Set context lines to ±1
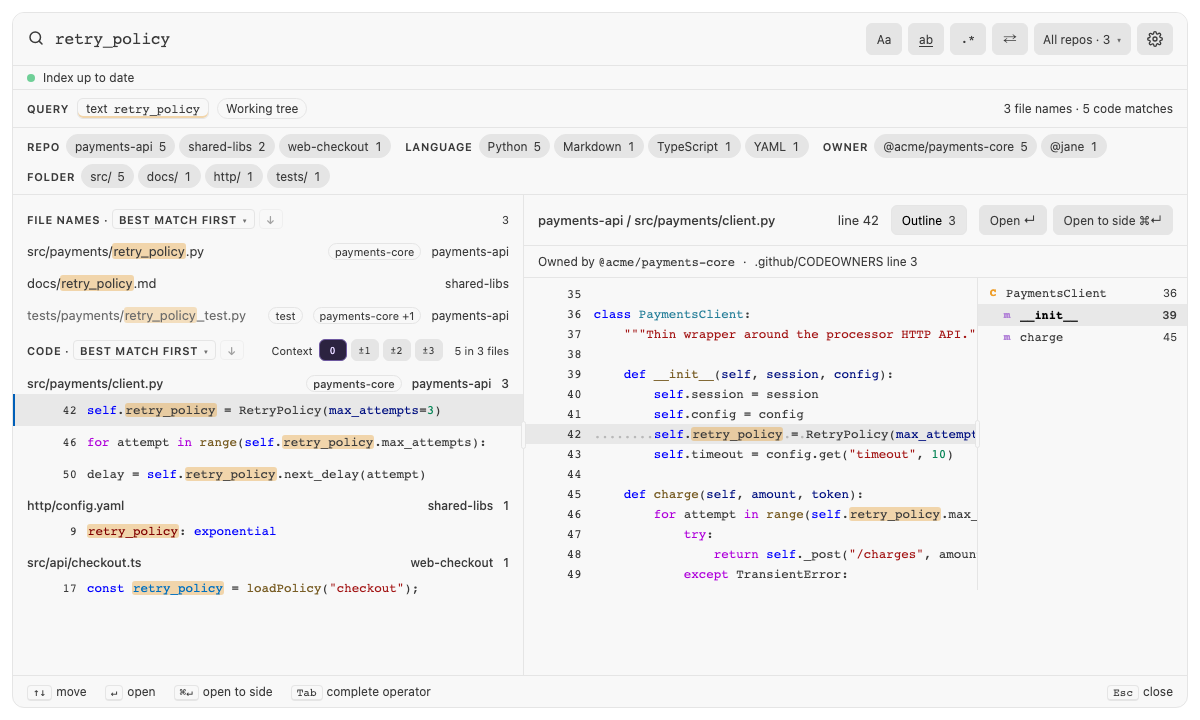This screenshot has height=720, width=1200. (x=365, y=351)
